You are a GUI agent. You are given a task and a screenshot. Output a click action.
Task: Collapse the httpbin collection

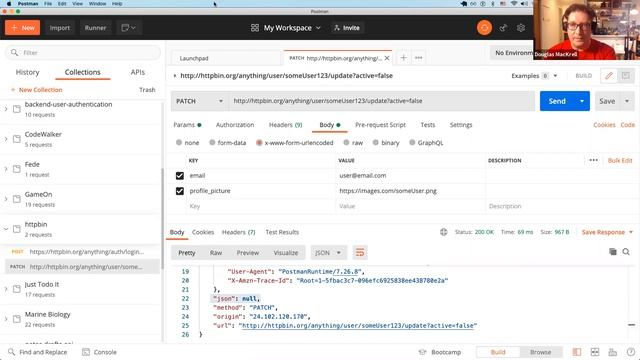6,229
